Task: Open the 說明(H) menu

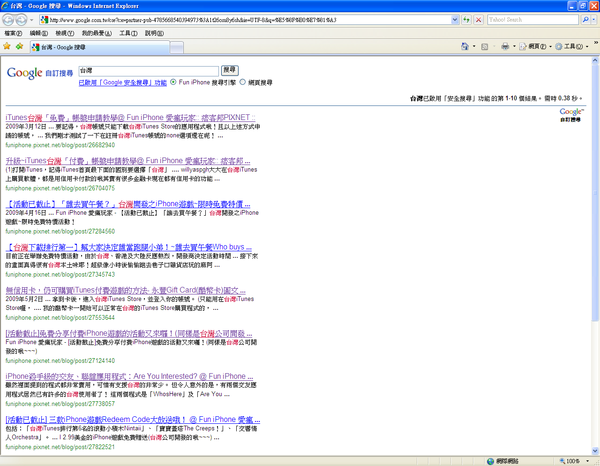Action: [154, 33]
